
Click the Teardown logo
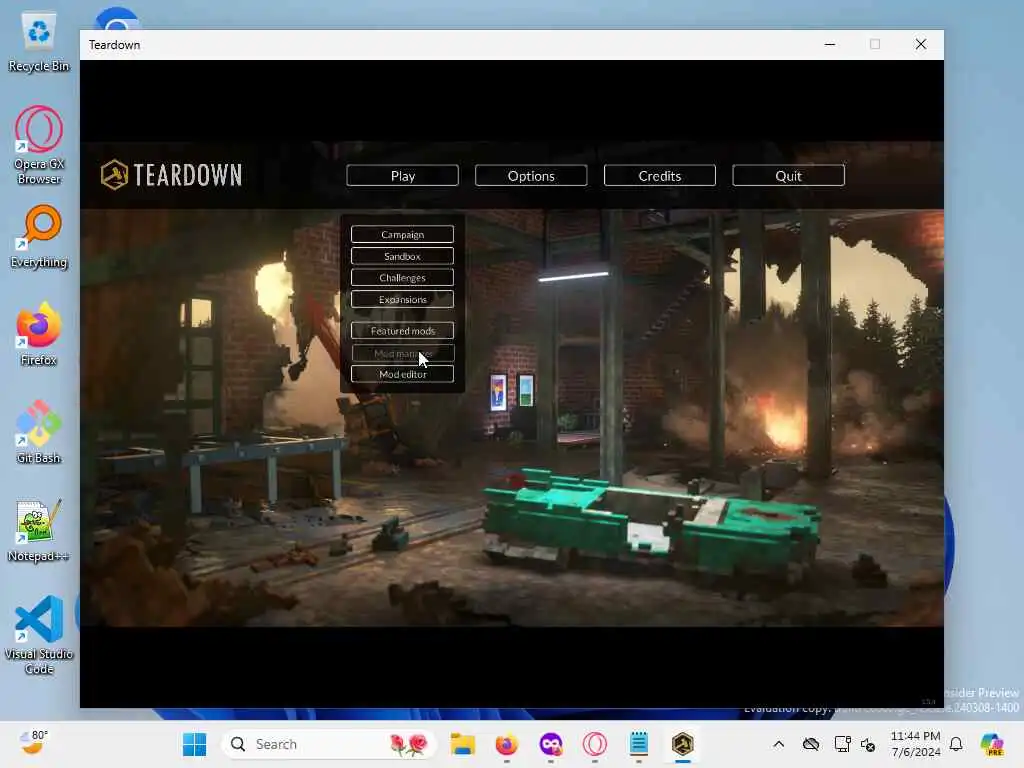click(x=171, y=175)
